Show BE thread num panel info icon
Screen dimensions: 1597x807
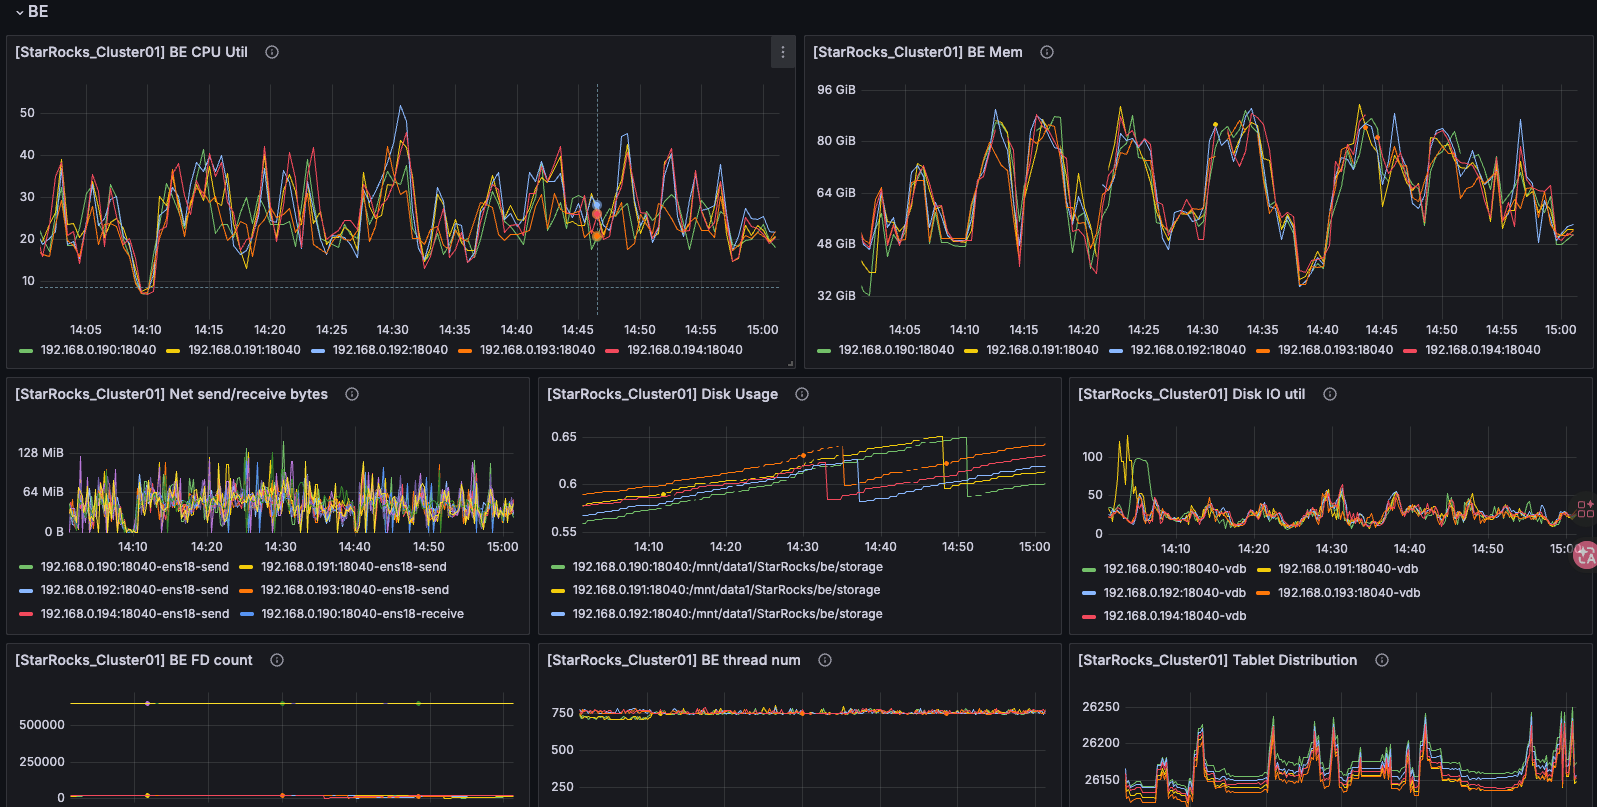pyautogui.click(x=825, y=660)
